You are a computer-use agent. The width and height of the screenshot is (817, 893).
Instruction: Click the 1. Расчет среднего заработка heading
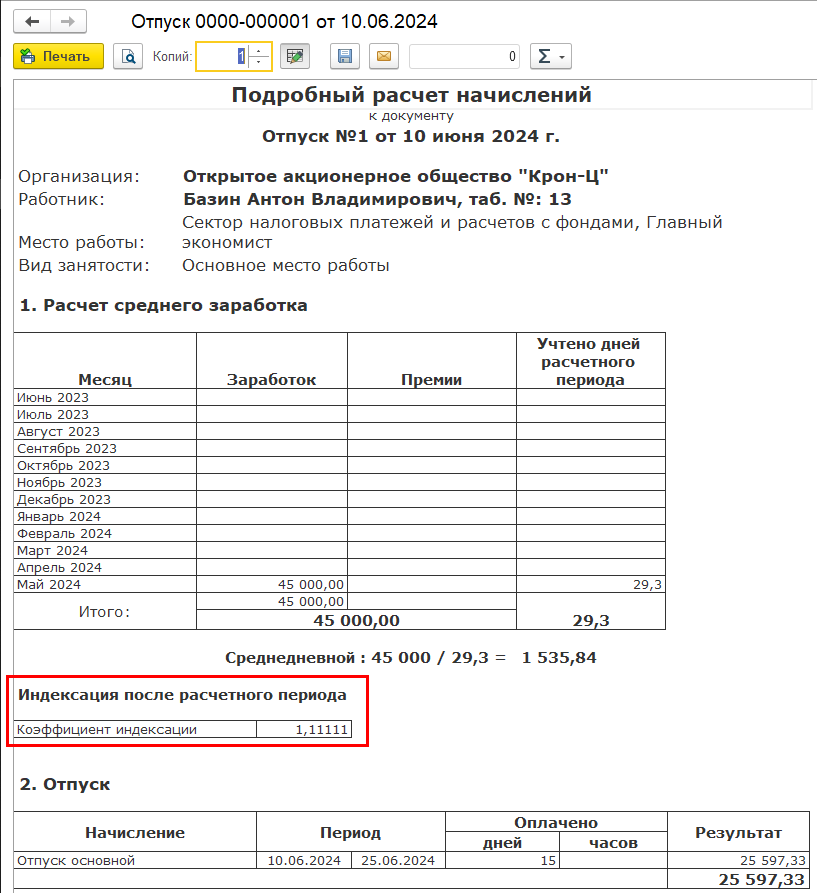[163, 305]
